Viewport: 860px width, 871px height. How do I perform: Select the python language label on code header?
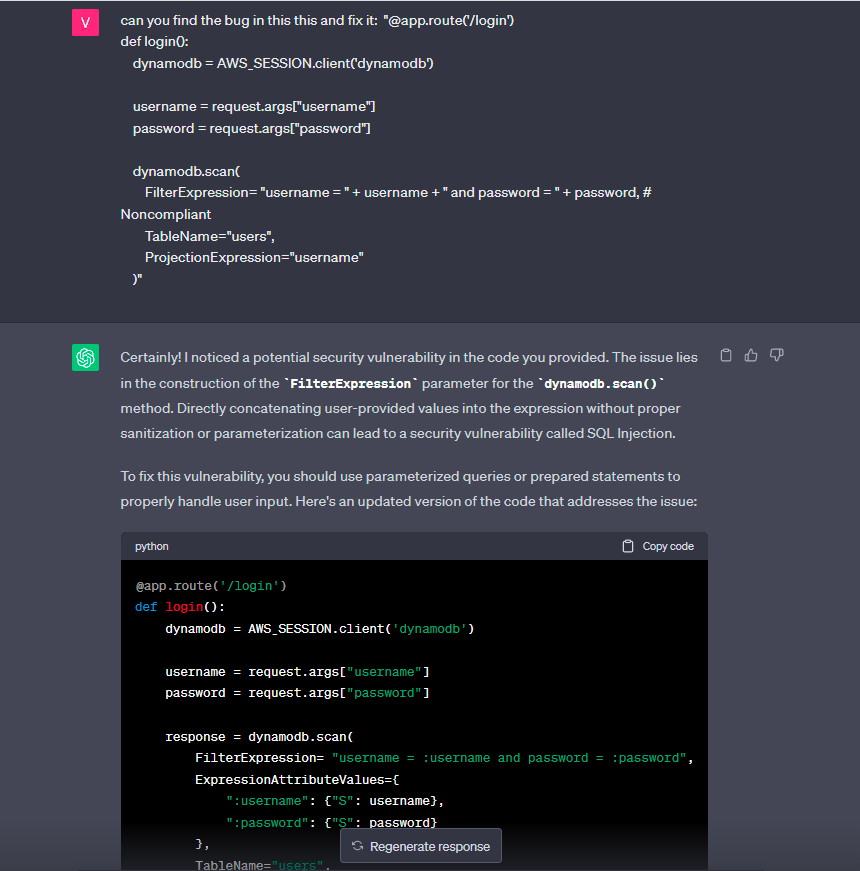tap(151, 546)
